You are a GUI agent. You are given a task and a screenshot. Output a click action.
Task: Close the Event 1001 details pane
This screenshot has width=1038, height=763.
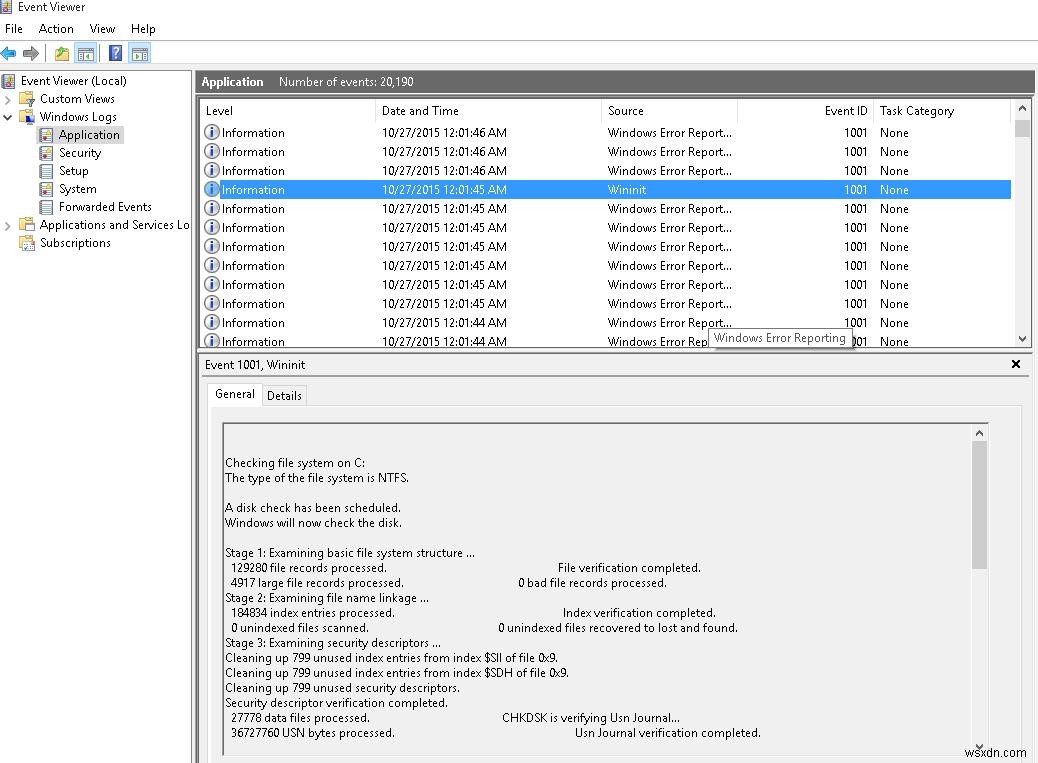click(x=1016, y=364)
